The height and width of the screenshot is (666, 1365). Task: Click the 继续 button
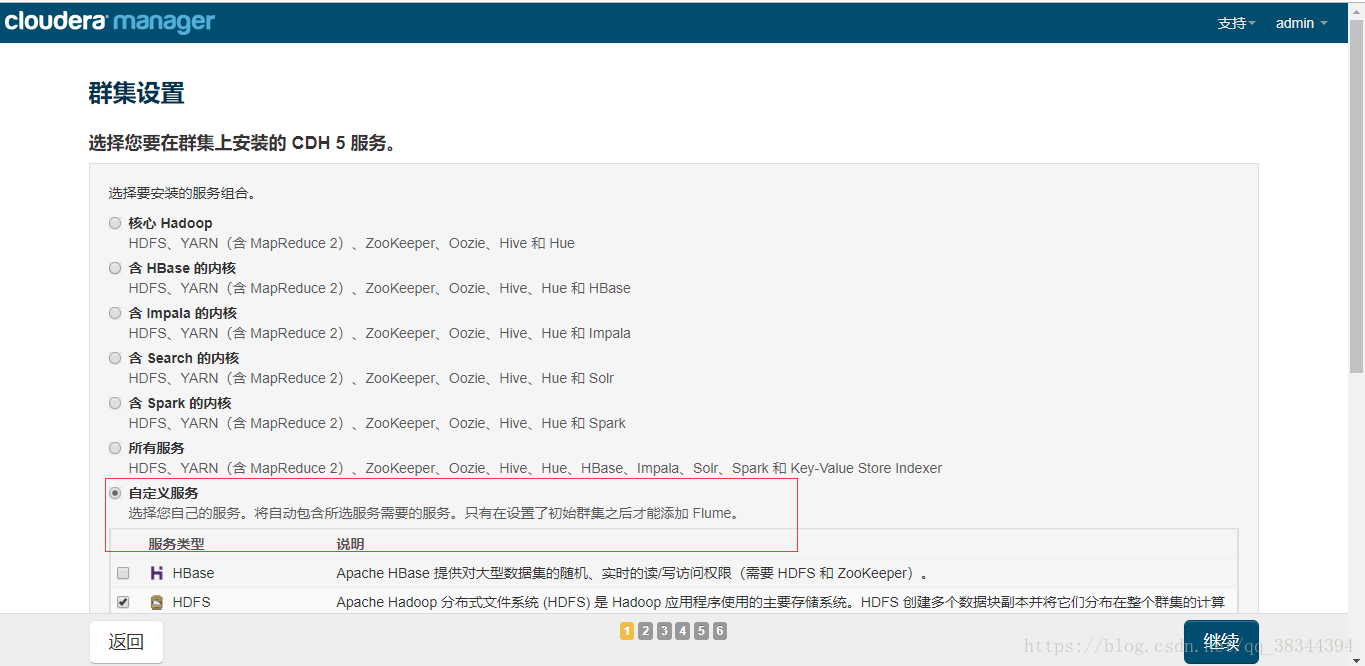(1221, 642)
